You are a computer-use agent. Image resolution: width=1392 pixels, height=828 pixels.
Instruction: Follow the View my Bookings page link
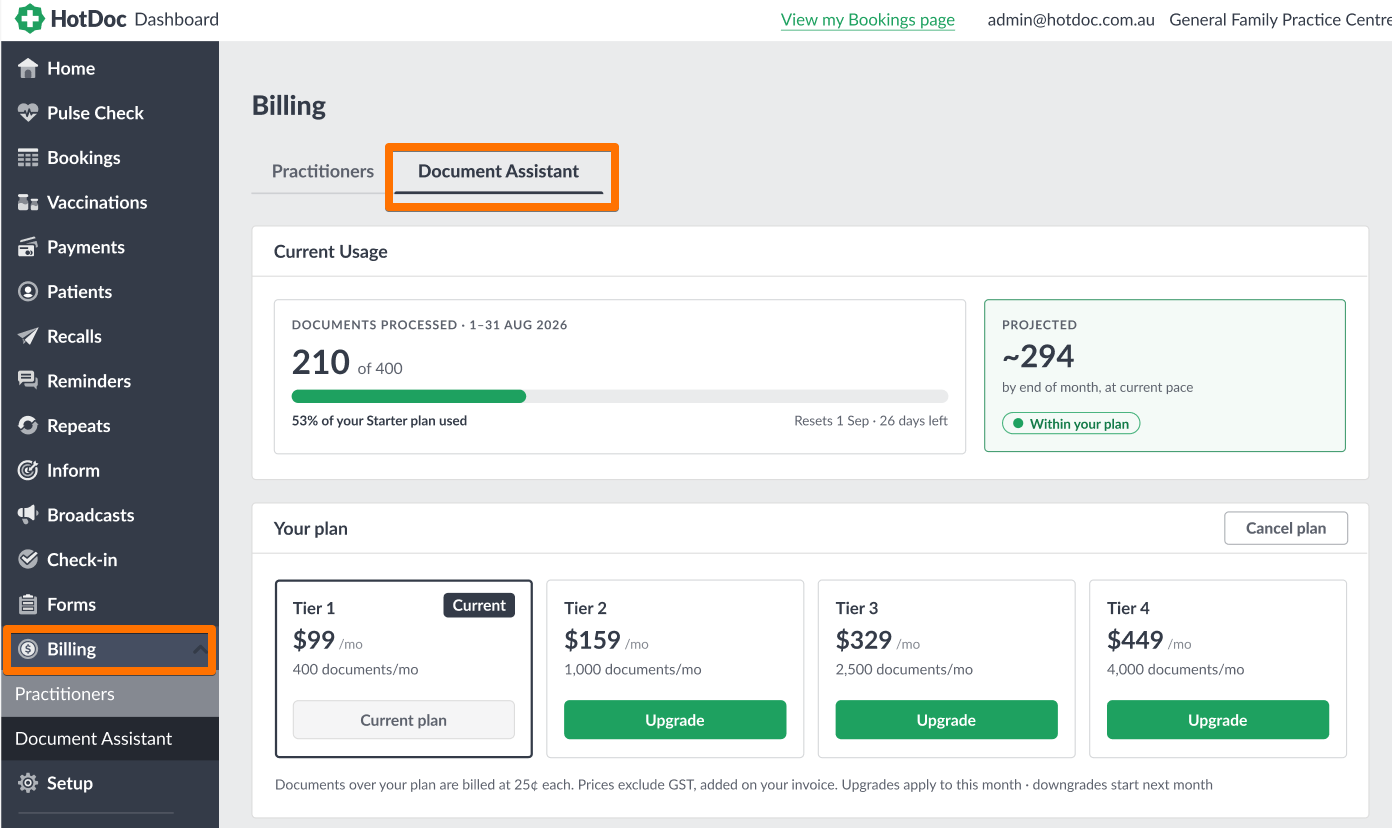pyautogui.click(x=868, y=20)
